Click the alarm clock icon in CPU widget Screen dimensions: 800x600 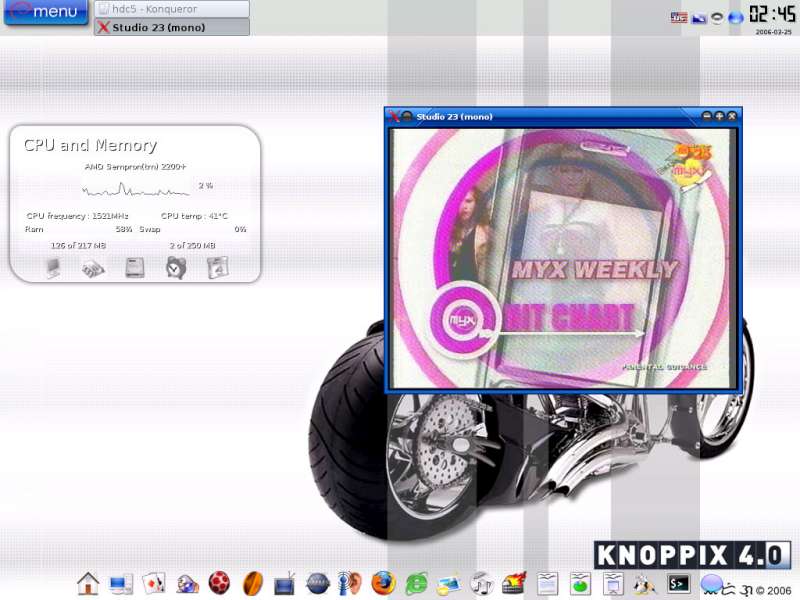(176, 268)
